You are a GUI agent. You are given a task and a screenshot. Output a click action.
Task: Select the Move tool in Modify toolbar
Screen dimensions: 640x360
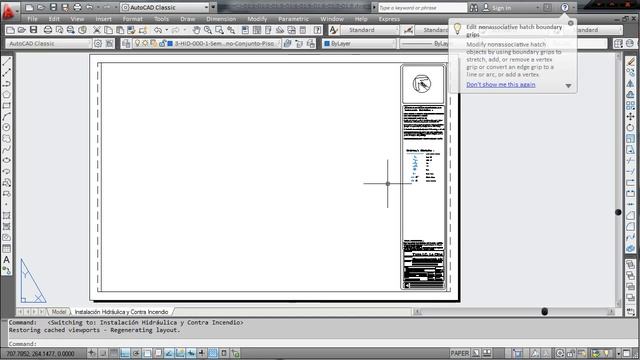click(x=631, y=117)
